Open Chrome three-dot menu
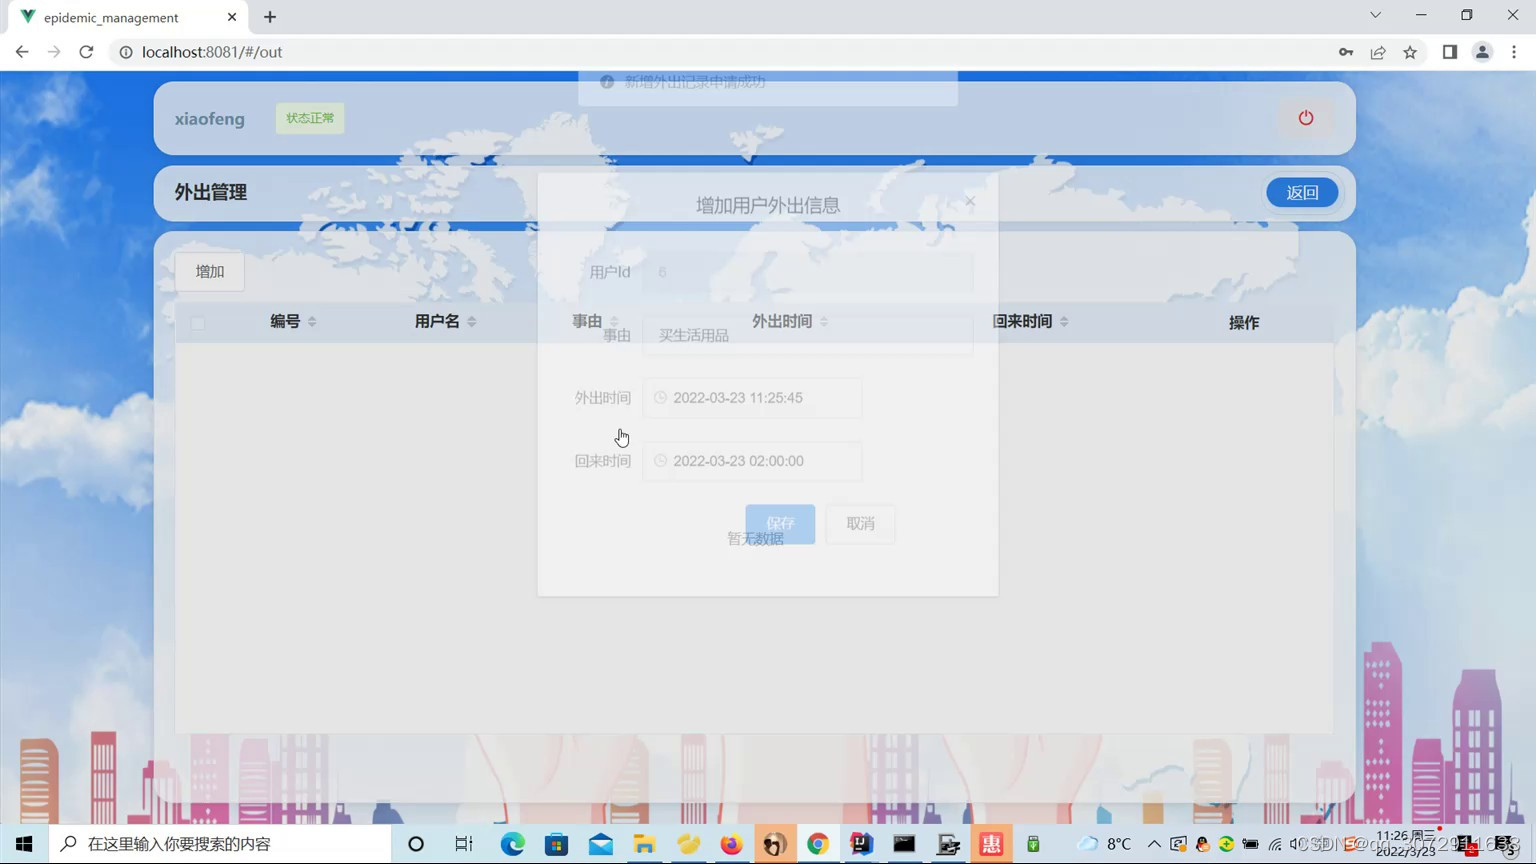Viewport: 1536px width, 864px height. [x=1514, y=52]
